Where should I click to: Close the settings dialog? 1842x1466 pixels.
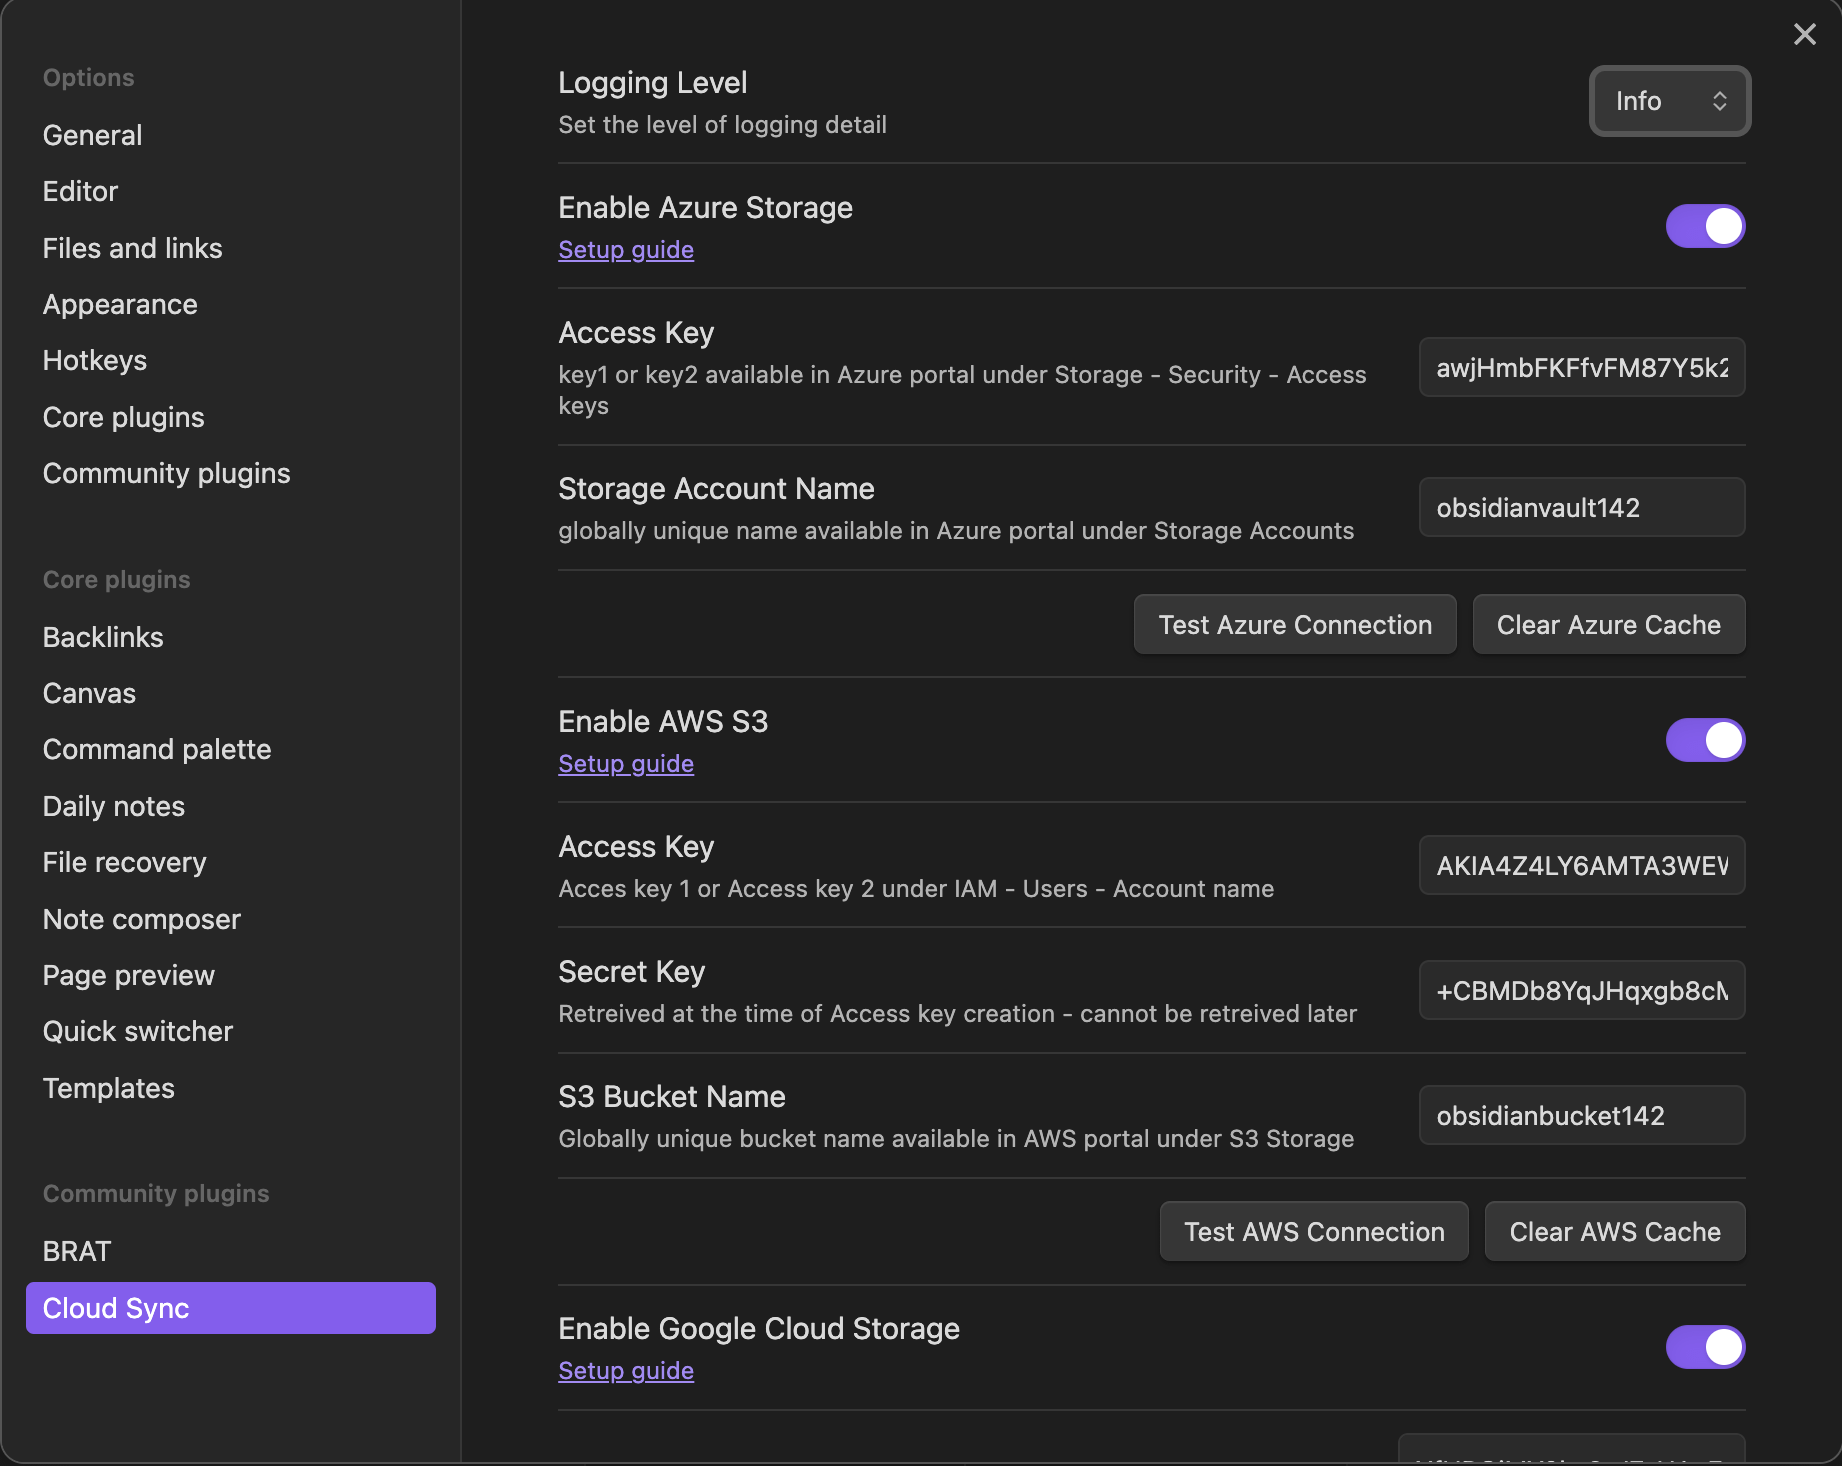tap(1804, 34)
